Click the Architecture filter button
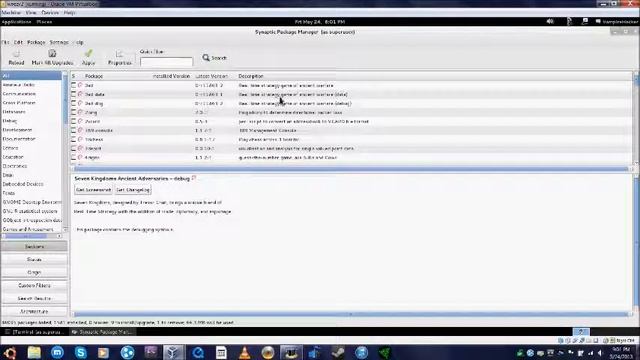This screenshot has width=640, height=360. click(x=34, y=311)
